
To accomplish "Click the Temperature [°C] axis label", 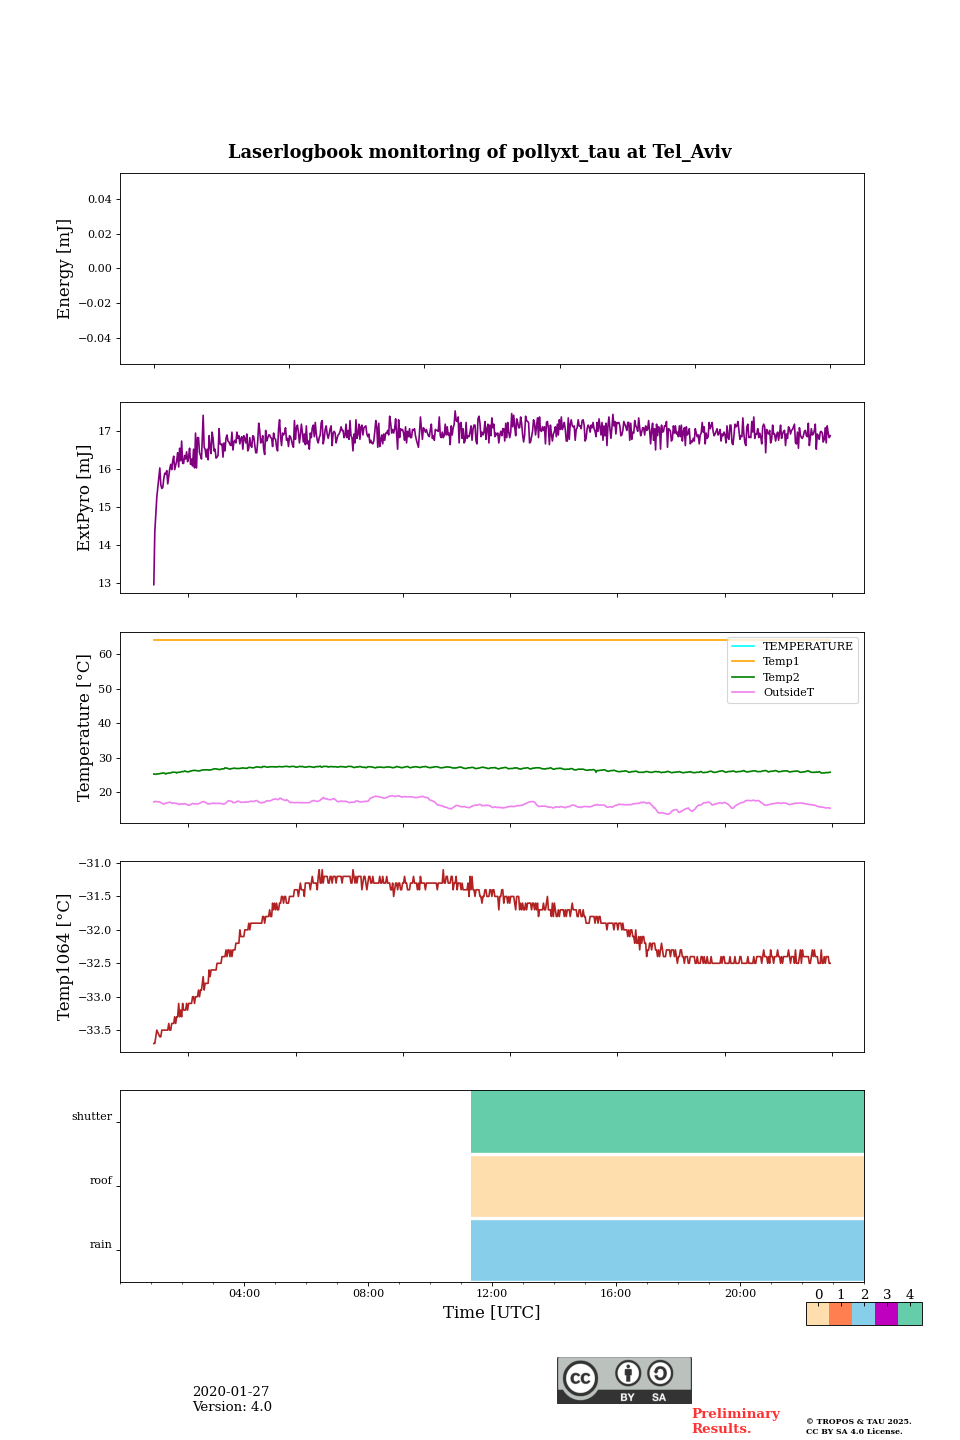I will [x=84, y=727].
